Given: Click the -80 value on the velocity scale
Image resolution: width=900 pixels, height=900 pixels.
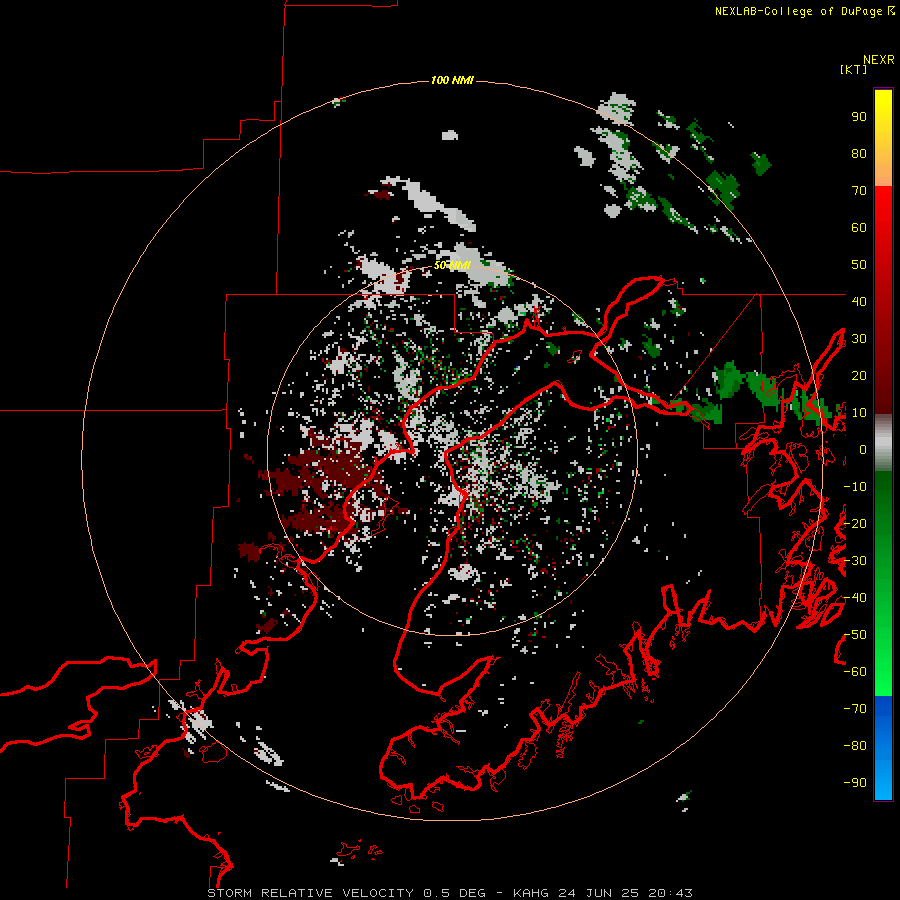Looking at the screenshot, I should click(855, 746).
